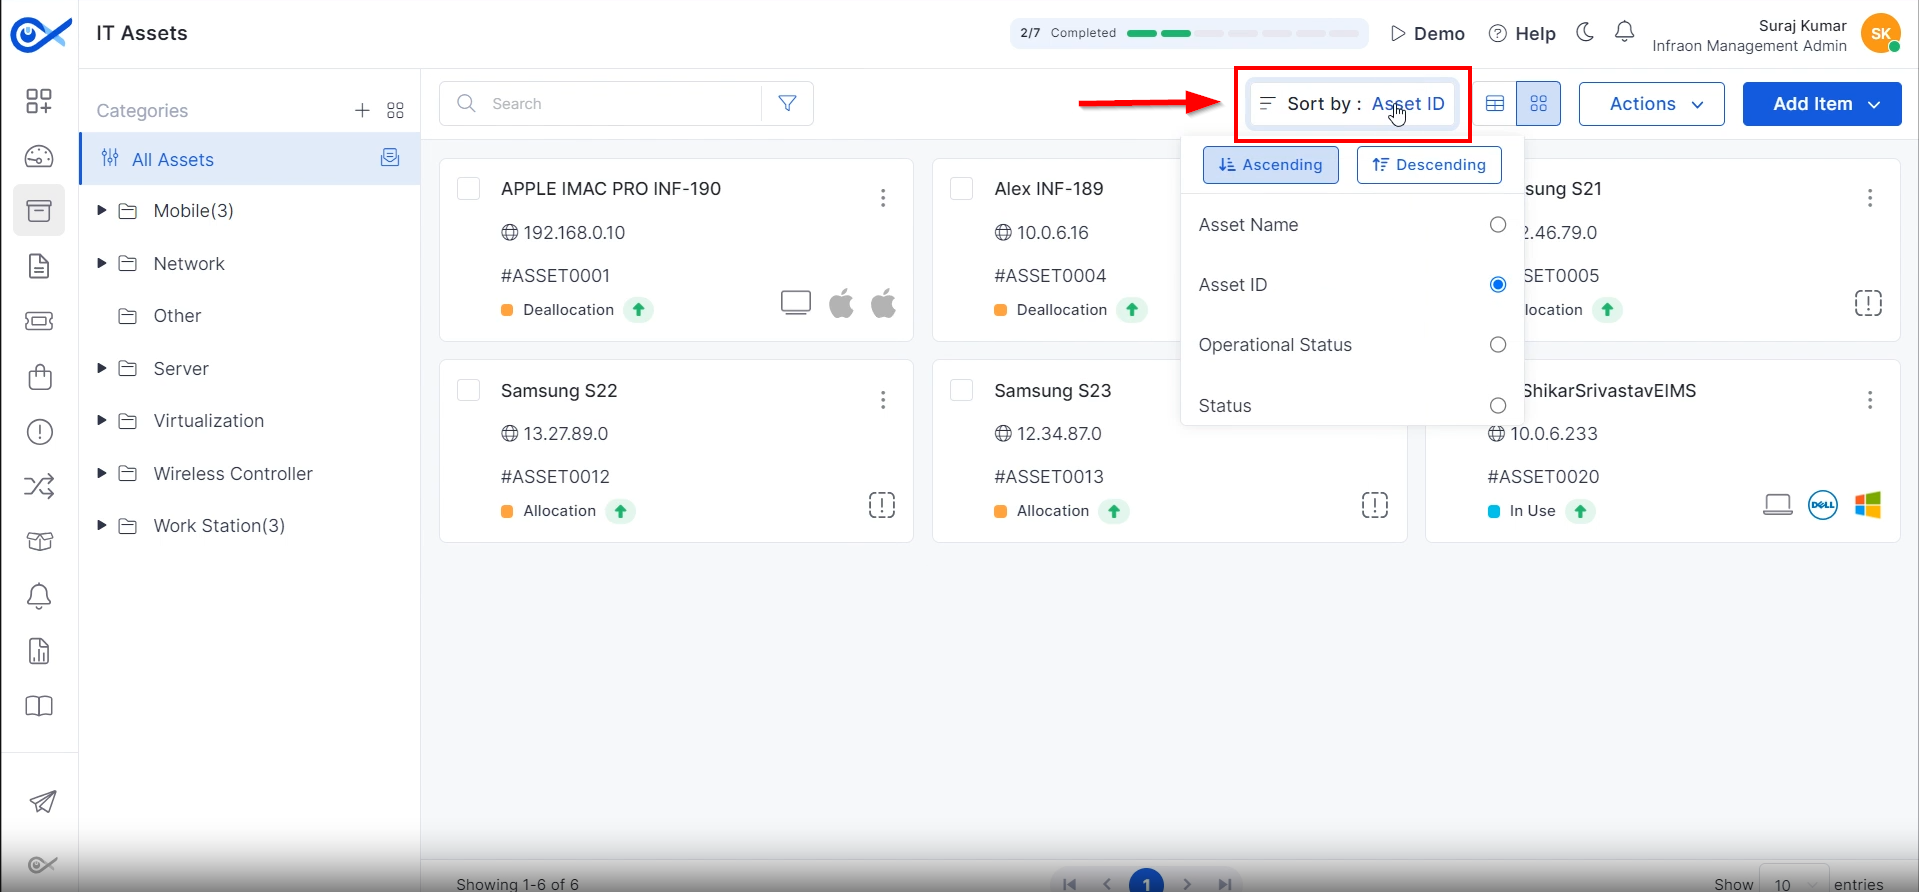This screenshot has width=1919, height=892.
Task: Click the filter funnel icon beside search
Action: click(x=787, y=103)
